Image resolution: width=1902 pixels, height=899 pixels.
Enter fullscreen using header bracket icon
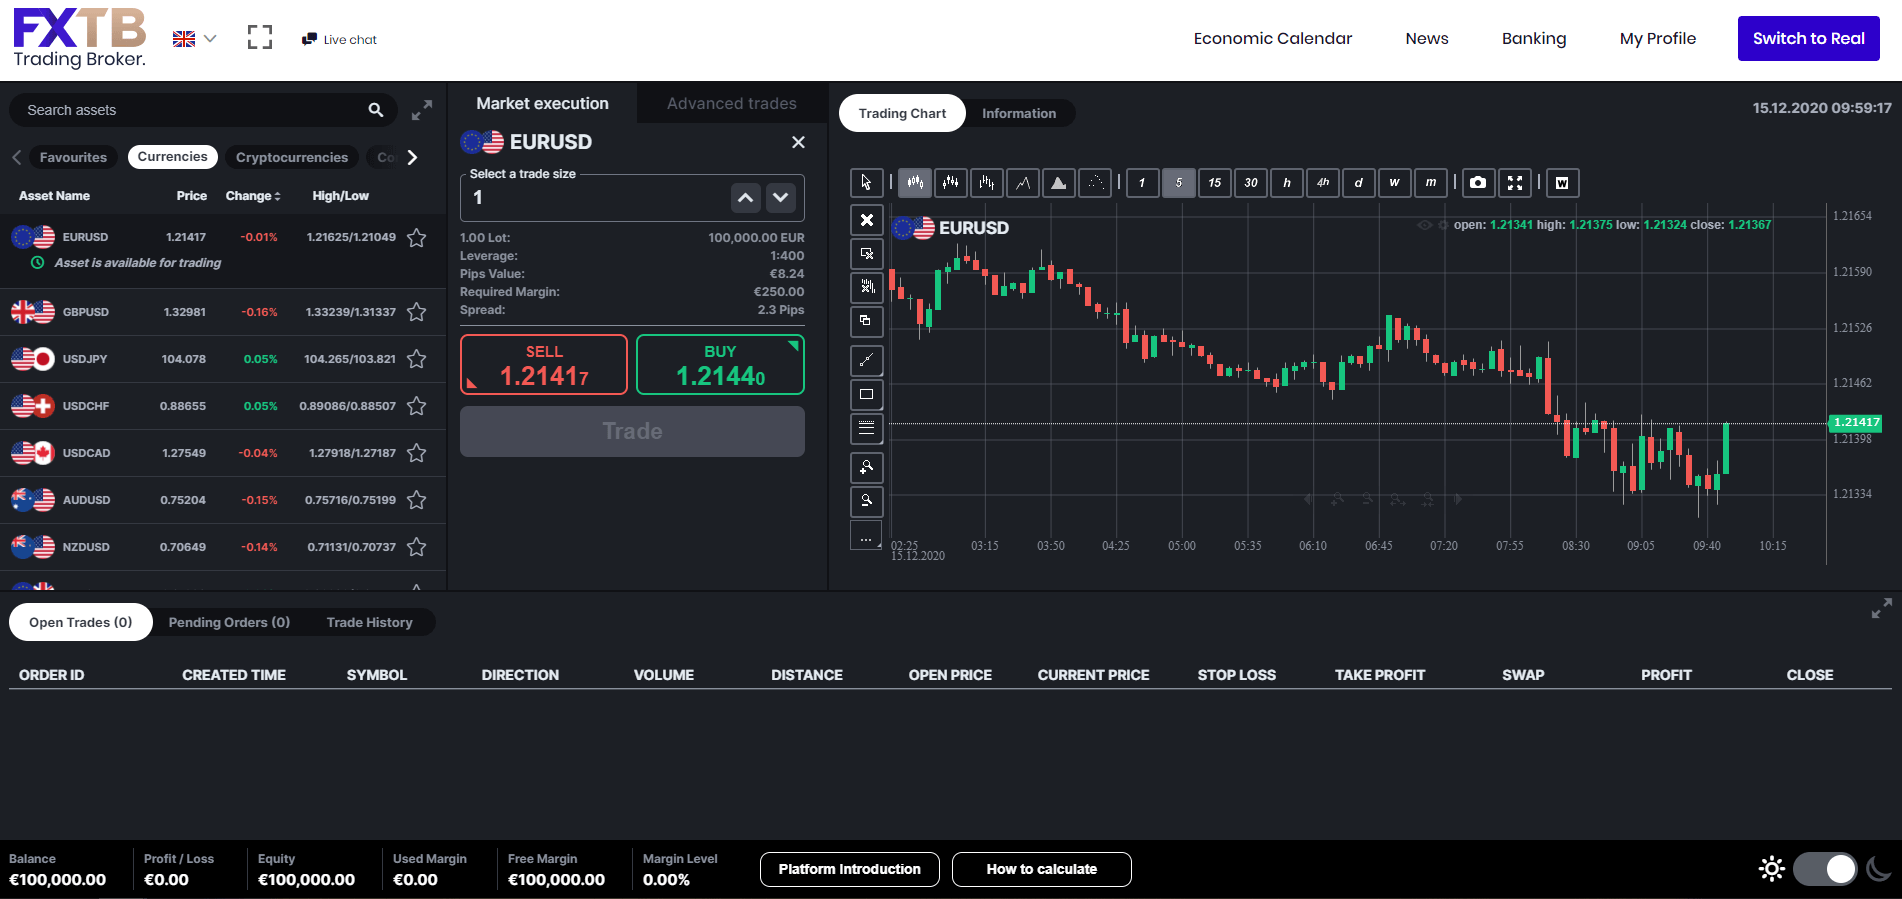pos(260,38)
